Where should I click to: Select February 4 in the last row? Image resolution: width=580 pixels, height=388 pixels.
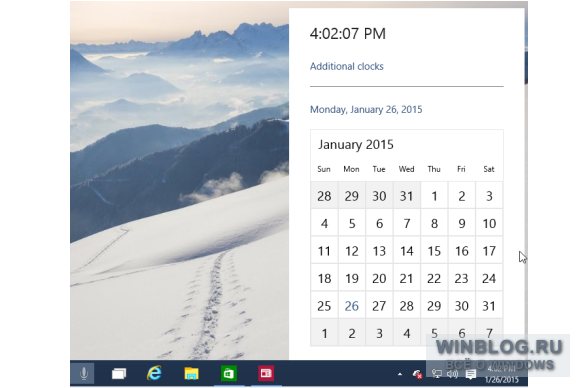pos(407,333)
